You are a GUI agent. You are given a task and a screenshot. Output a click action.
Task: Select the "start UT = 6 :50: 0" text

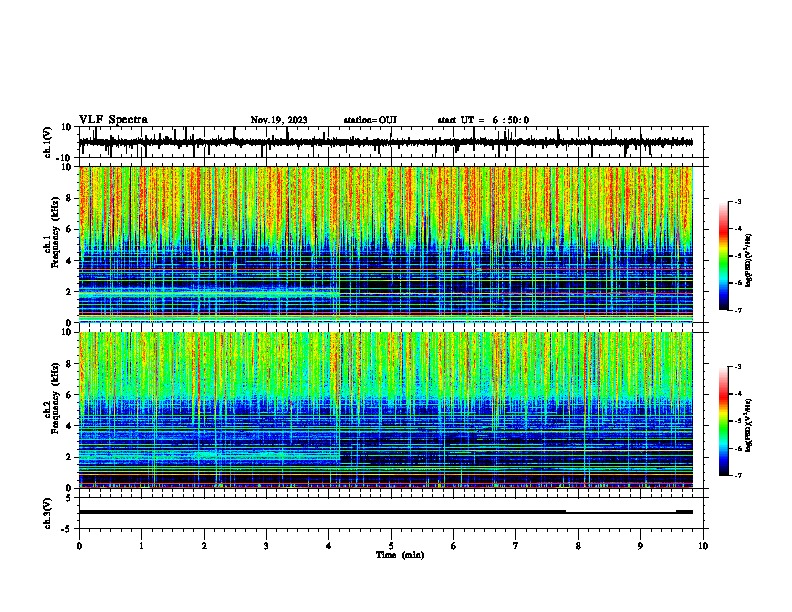point(483,120)
